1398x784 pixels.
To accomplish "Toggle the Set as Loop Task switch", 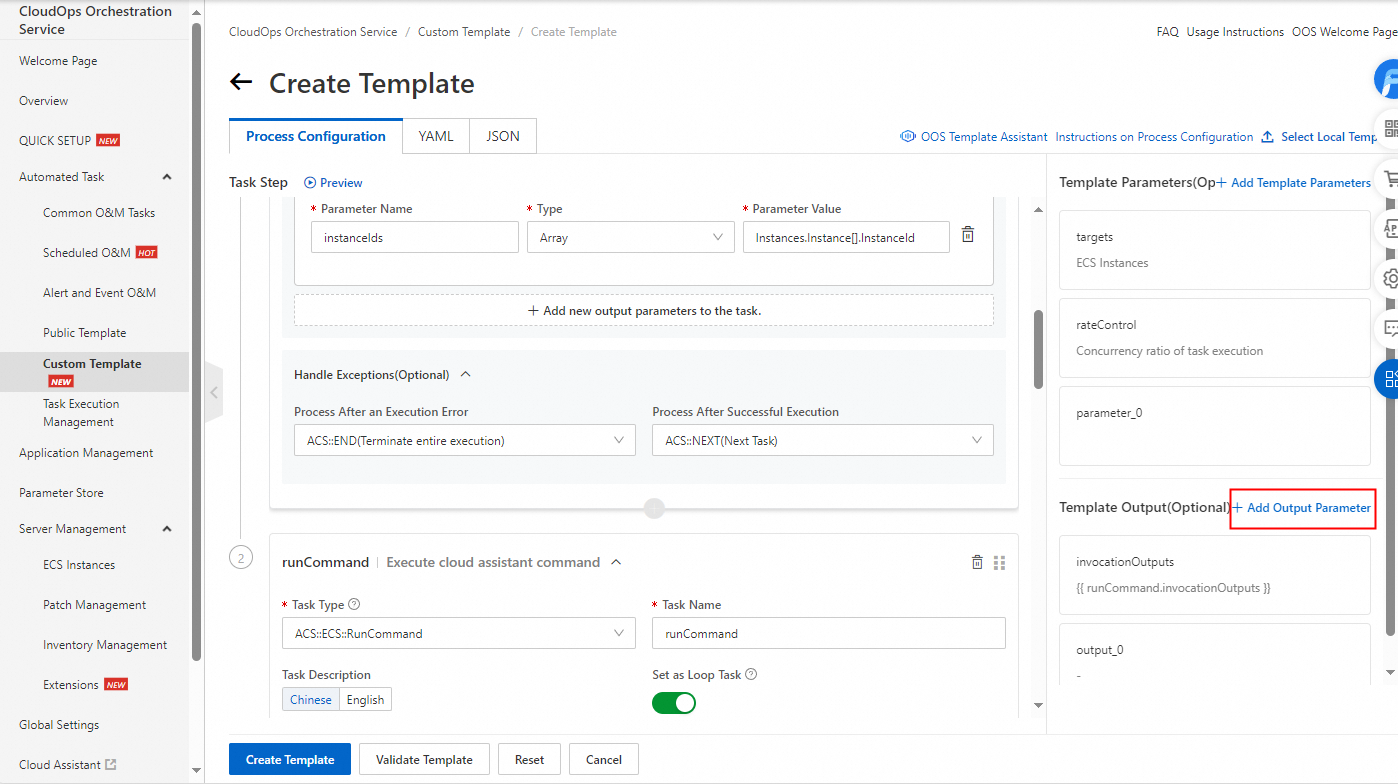I will point(674,703).
